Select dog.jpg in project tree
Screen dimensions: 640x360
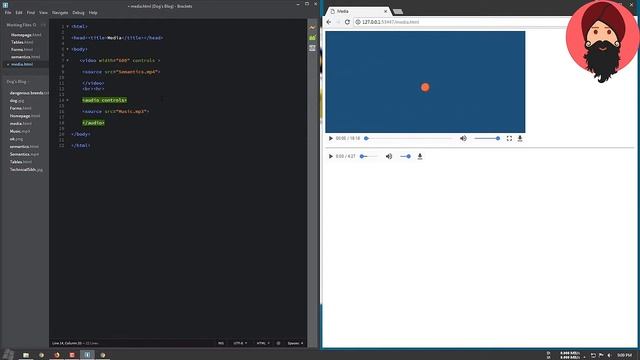point(17,101)
